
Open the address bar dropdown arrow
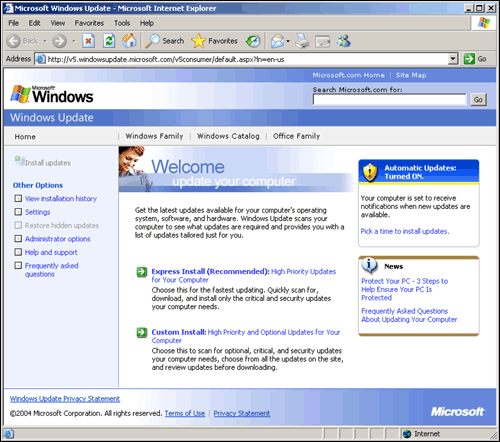(453, 59)
